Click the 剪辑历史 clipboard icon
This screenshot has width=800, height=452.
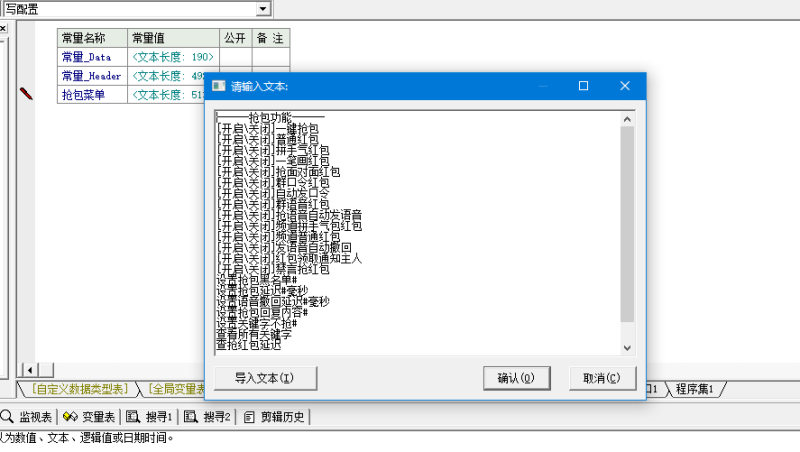pyautogui.click(x=249, y=417)
